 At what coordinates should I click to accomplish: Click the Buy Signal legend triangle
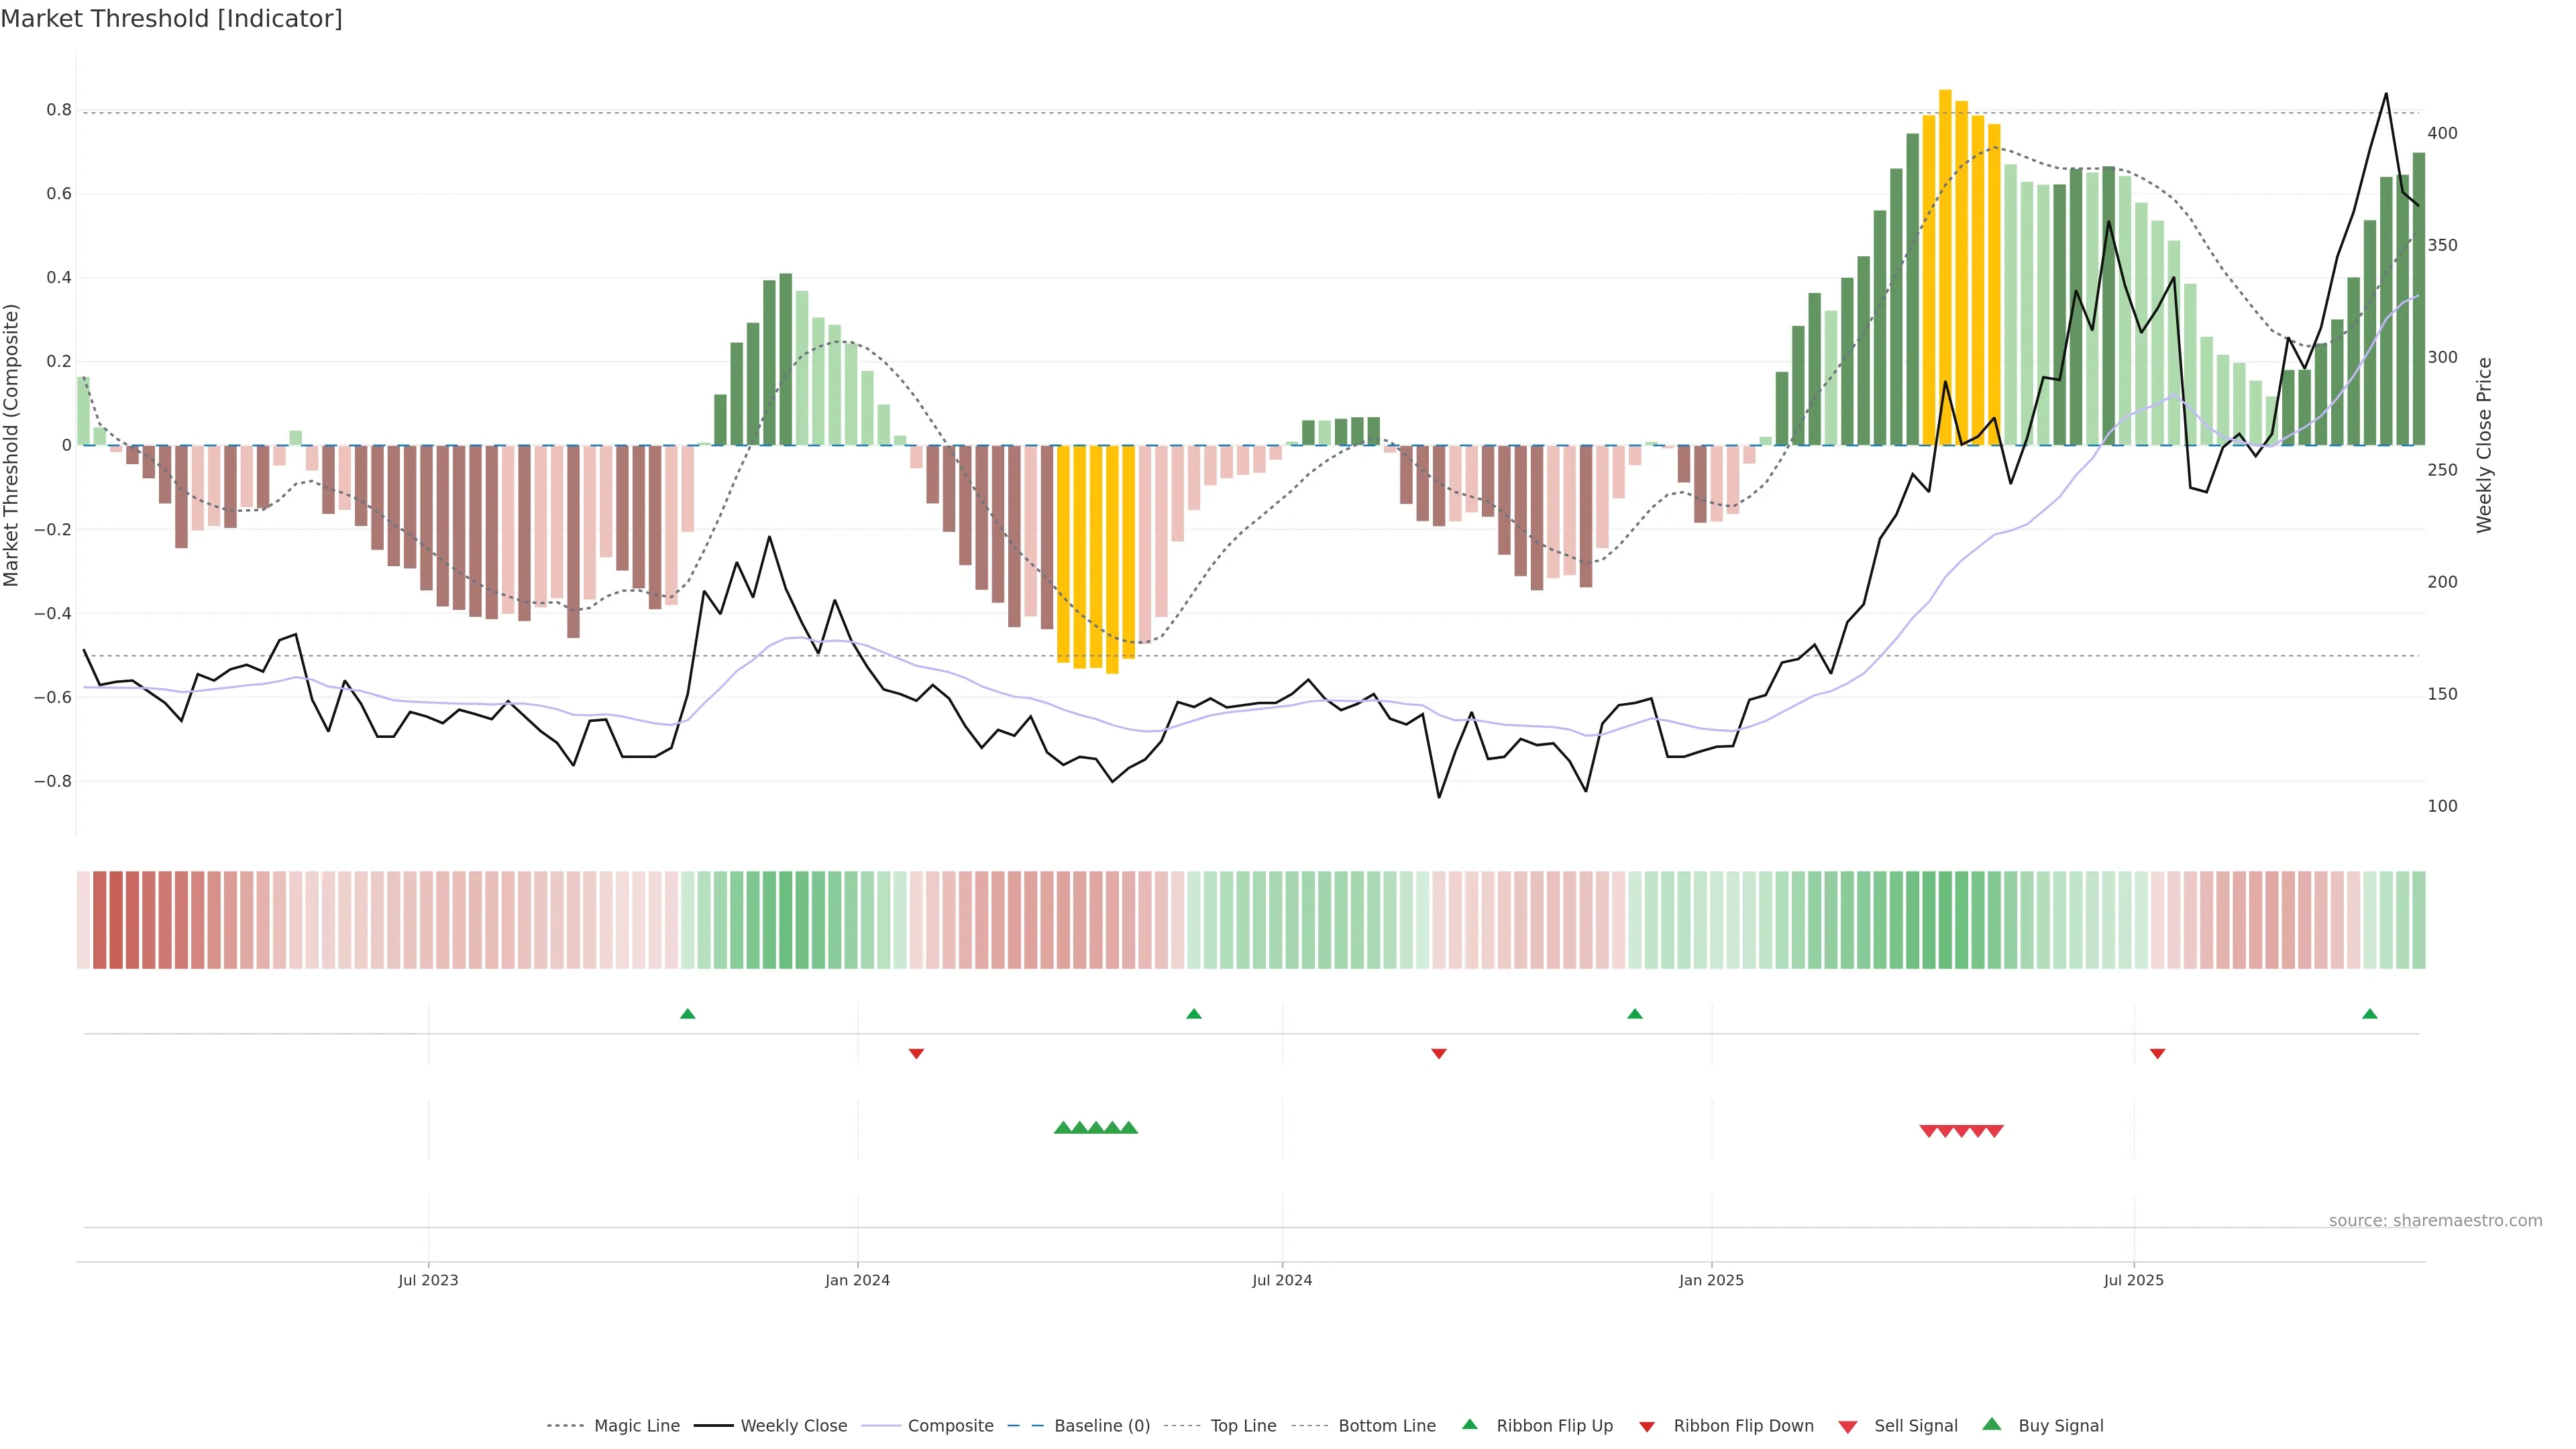coord(1991,1424)
